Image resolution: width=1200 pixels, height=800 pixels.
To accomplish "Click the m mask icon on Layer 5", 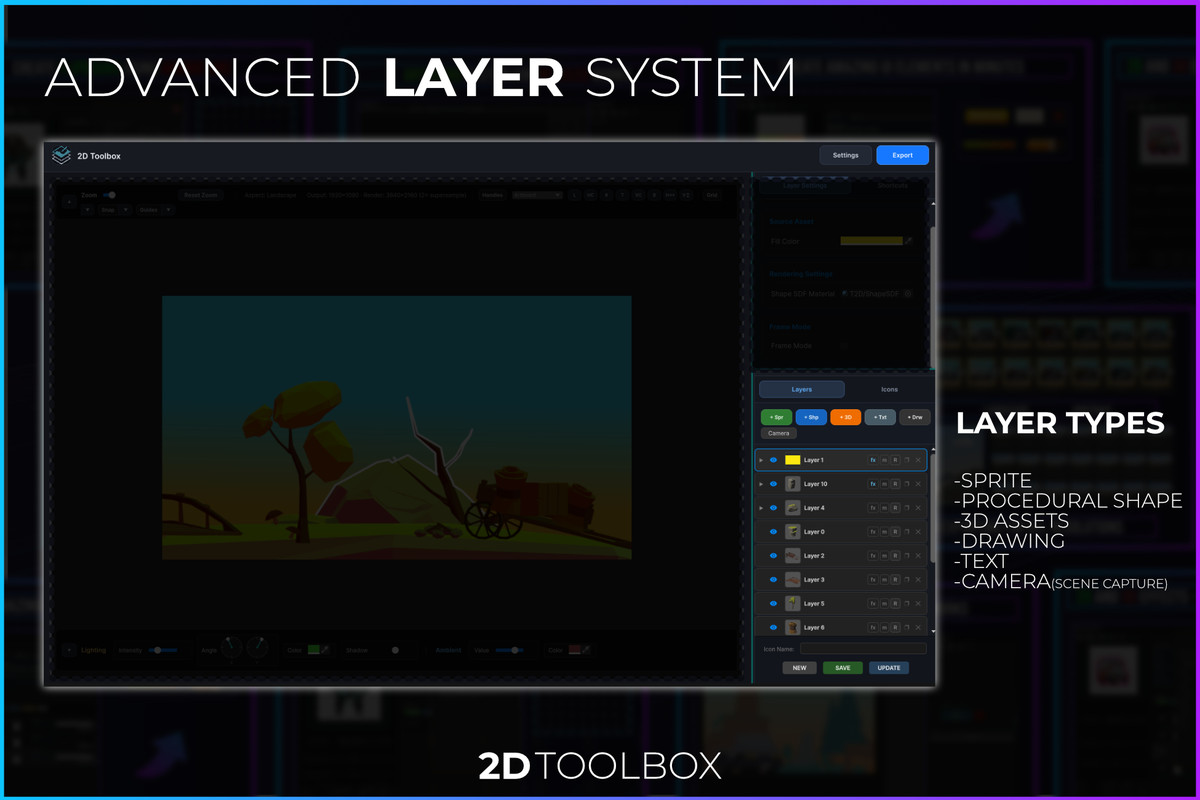I will click(x=884, y=604).
